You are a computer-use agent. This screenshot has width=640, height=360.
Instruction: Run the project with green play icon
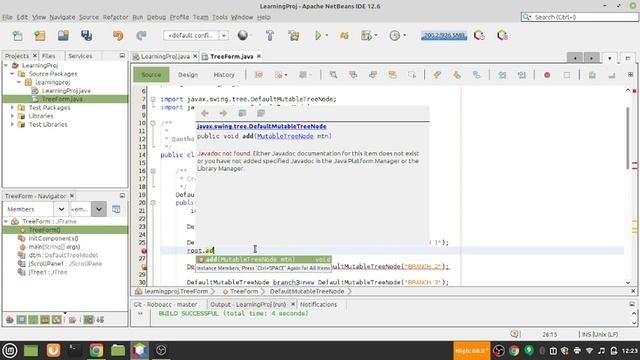pyautogui.click(x=318, y=36)
